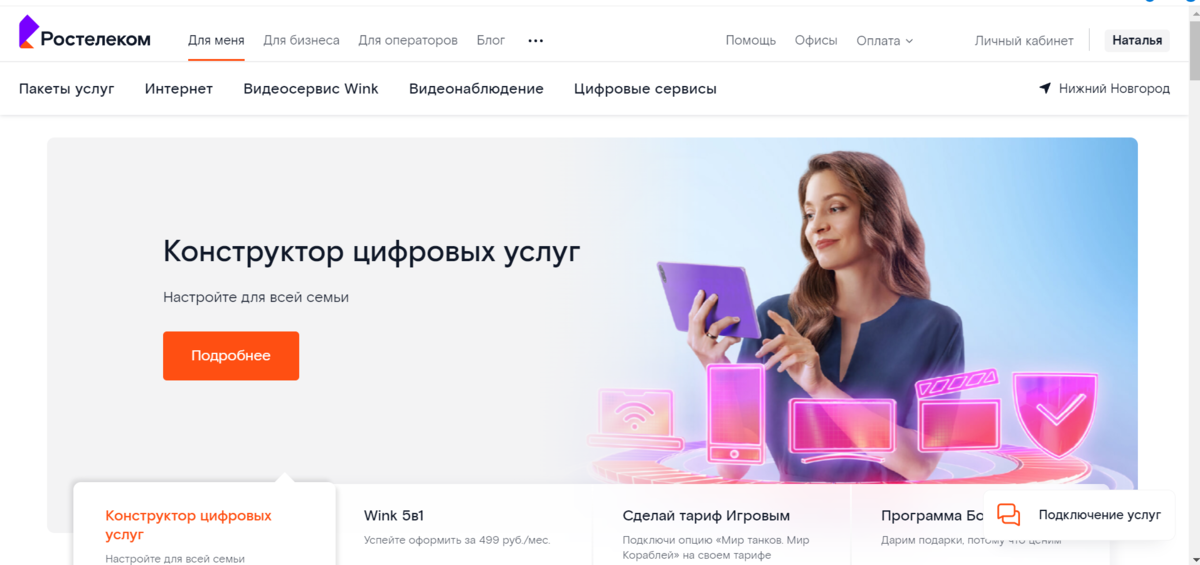Select the Сделай тариф Игровым card
1200x565 pixels.
(x=722, y=526)
